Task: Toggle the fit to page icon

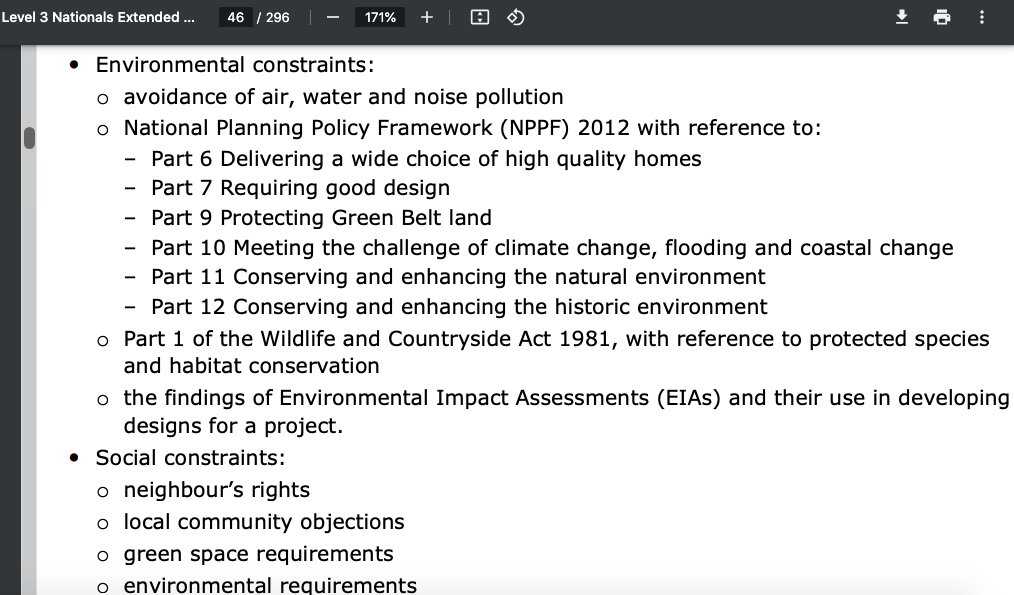Action: [480, 17]
